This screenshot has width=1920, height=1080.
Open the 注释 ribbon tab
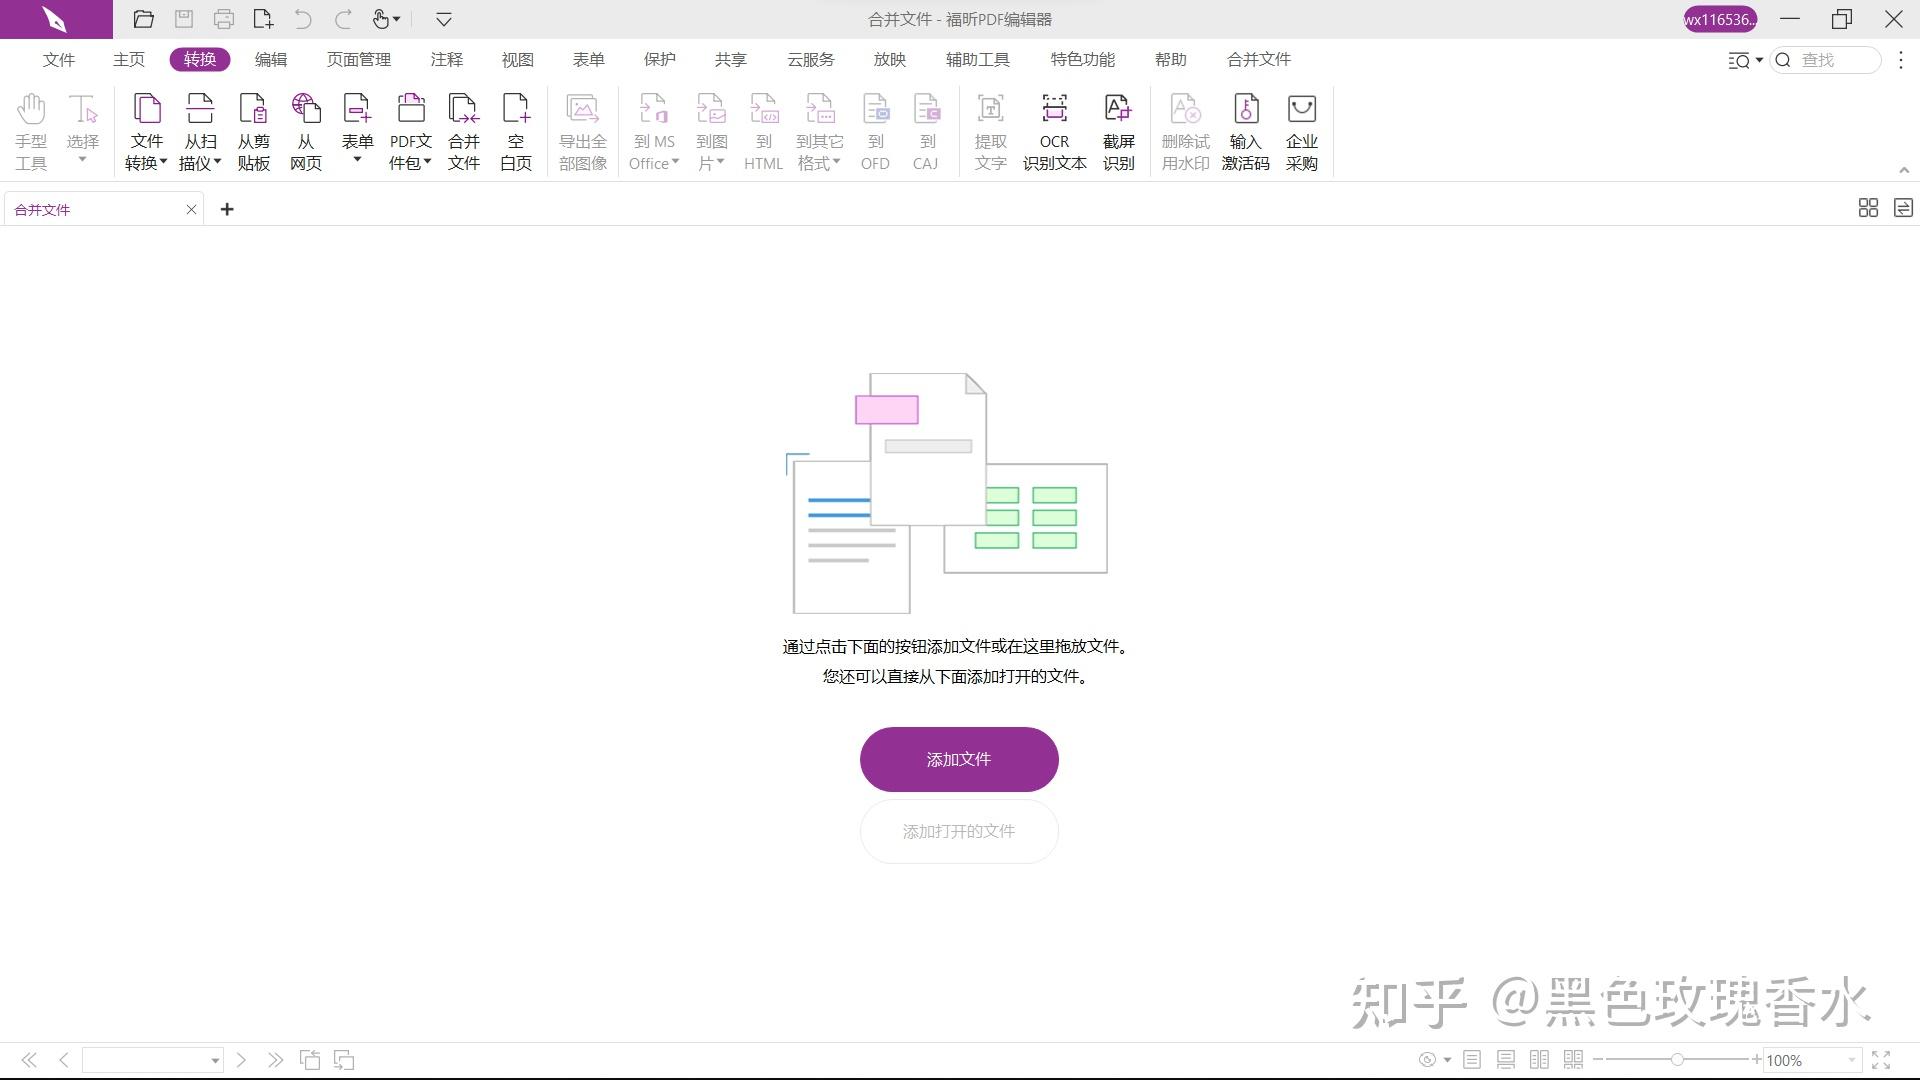(x=446, y=60)
